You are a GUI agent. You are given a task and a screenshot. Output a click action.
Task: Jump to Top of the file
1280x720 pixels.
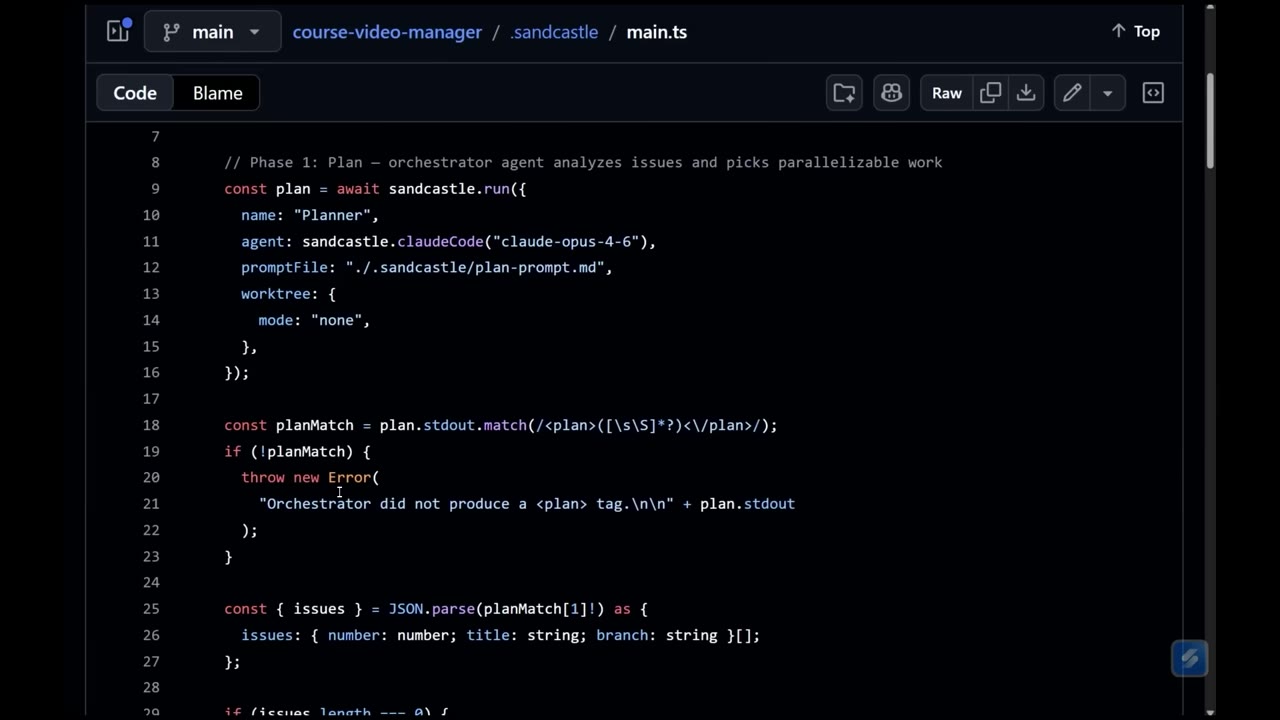point(1135,32)
